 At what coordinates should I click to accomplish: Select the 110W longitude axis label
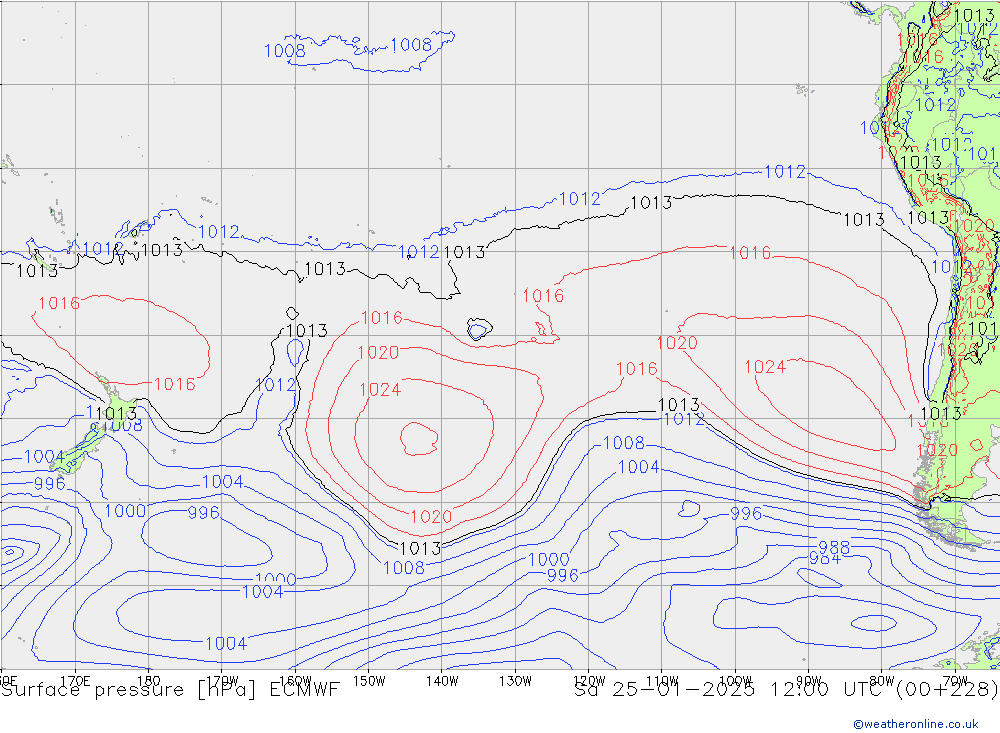coord(662,681)
